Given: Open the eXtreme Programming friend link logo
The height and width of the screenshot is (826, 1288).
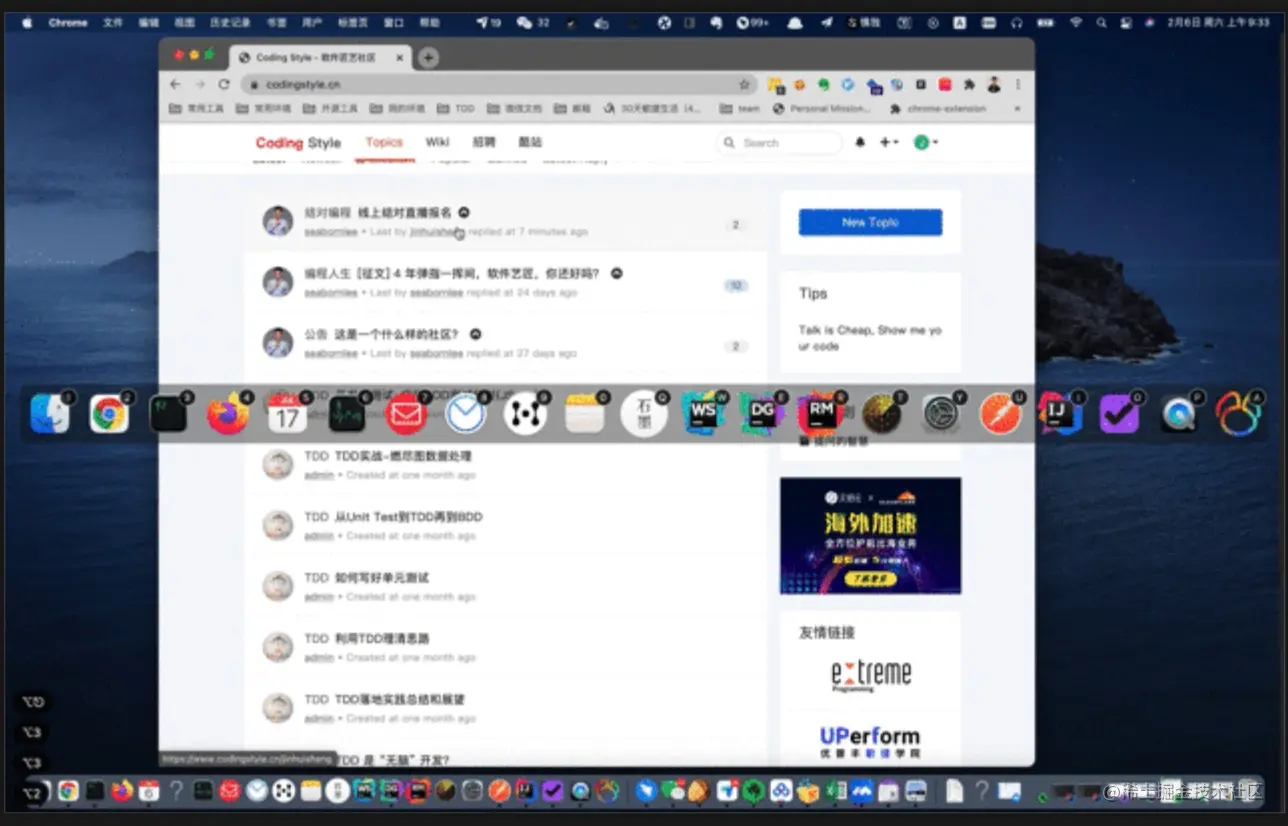Looking at the screenshot, I should (x=871, y=675).
